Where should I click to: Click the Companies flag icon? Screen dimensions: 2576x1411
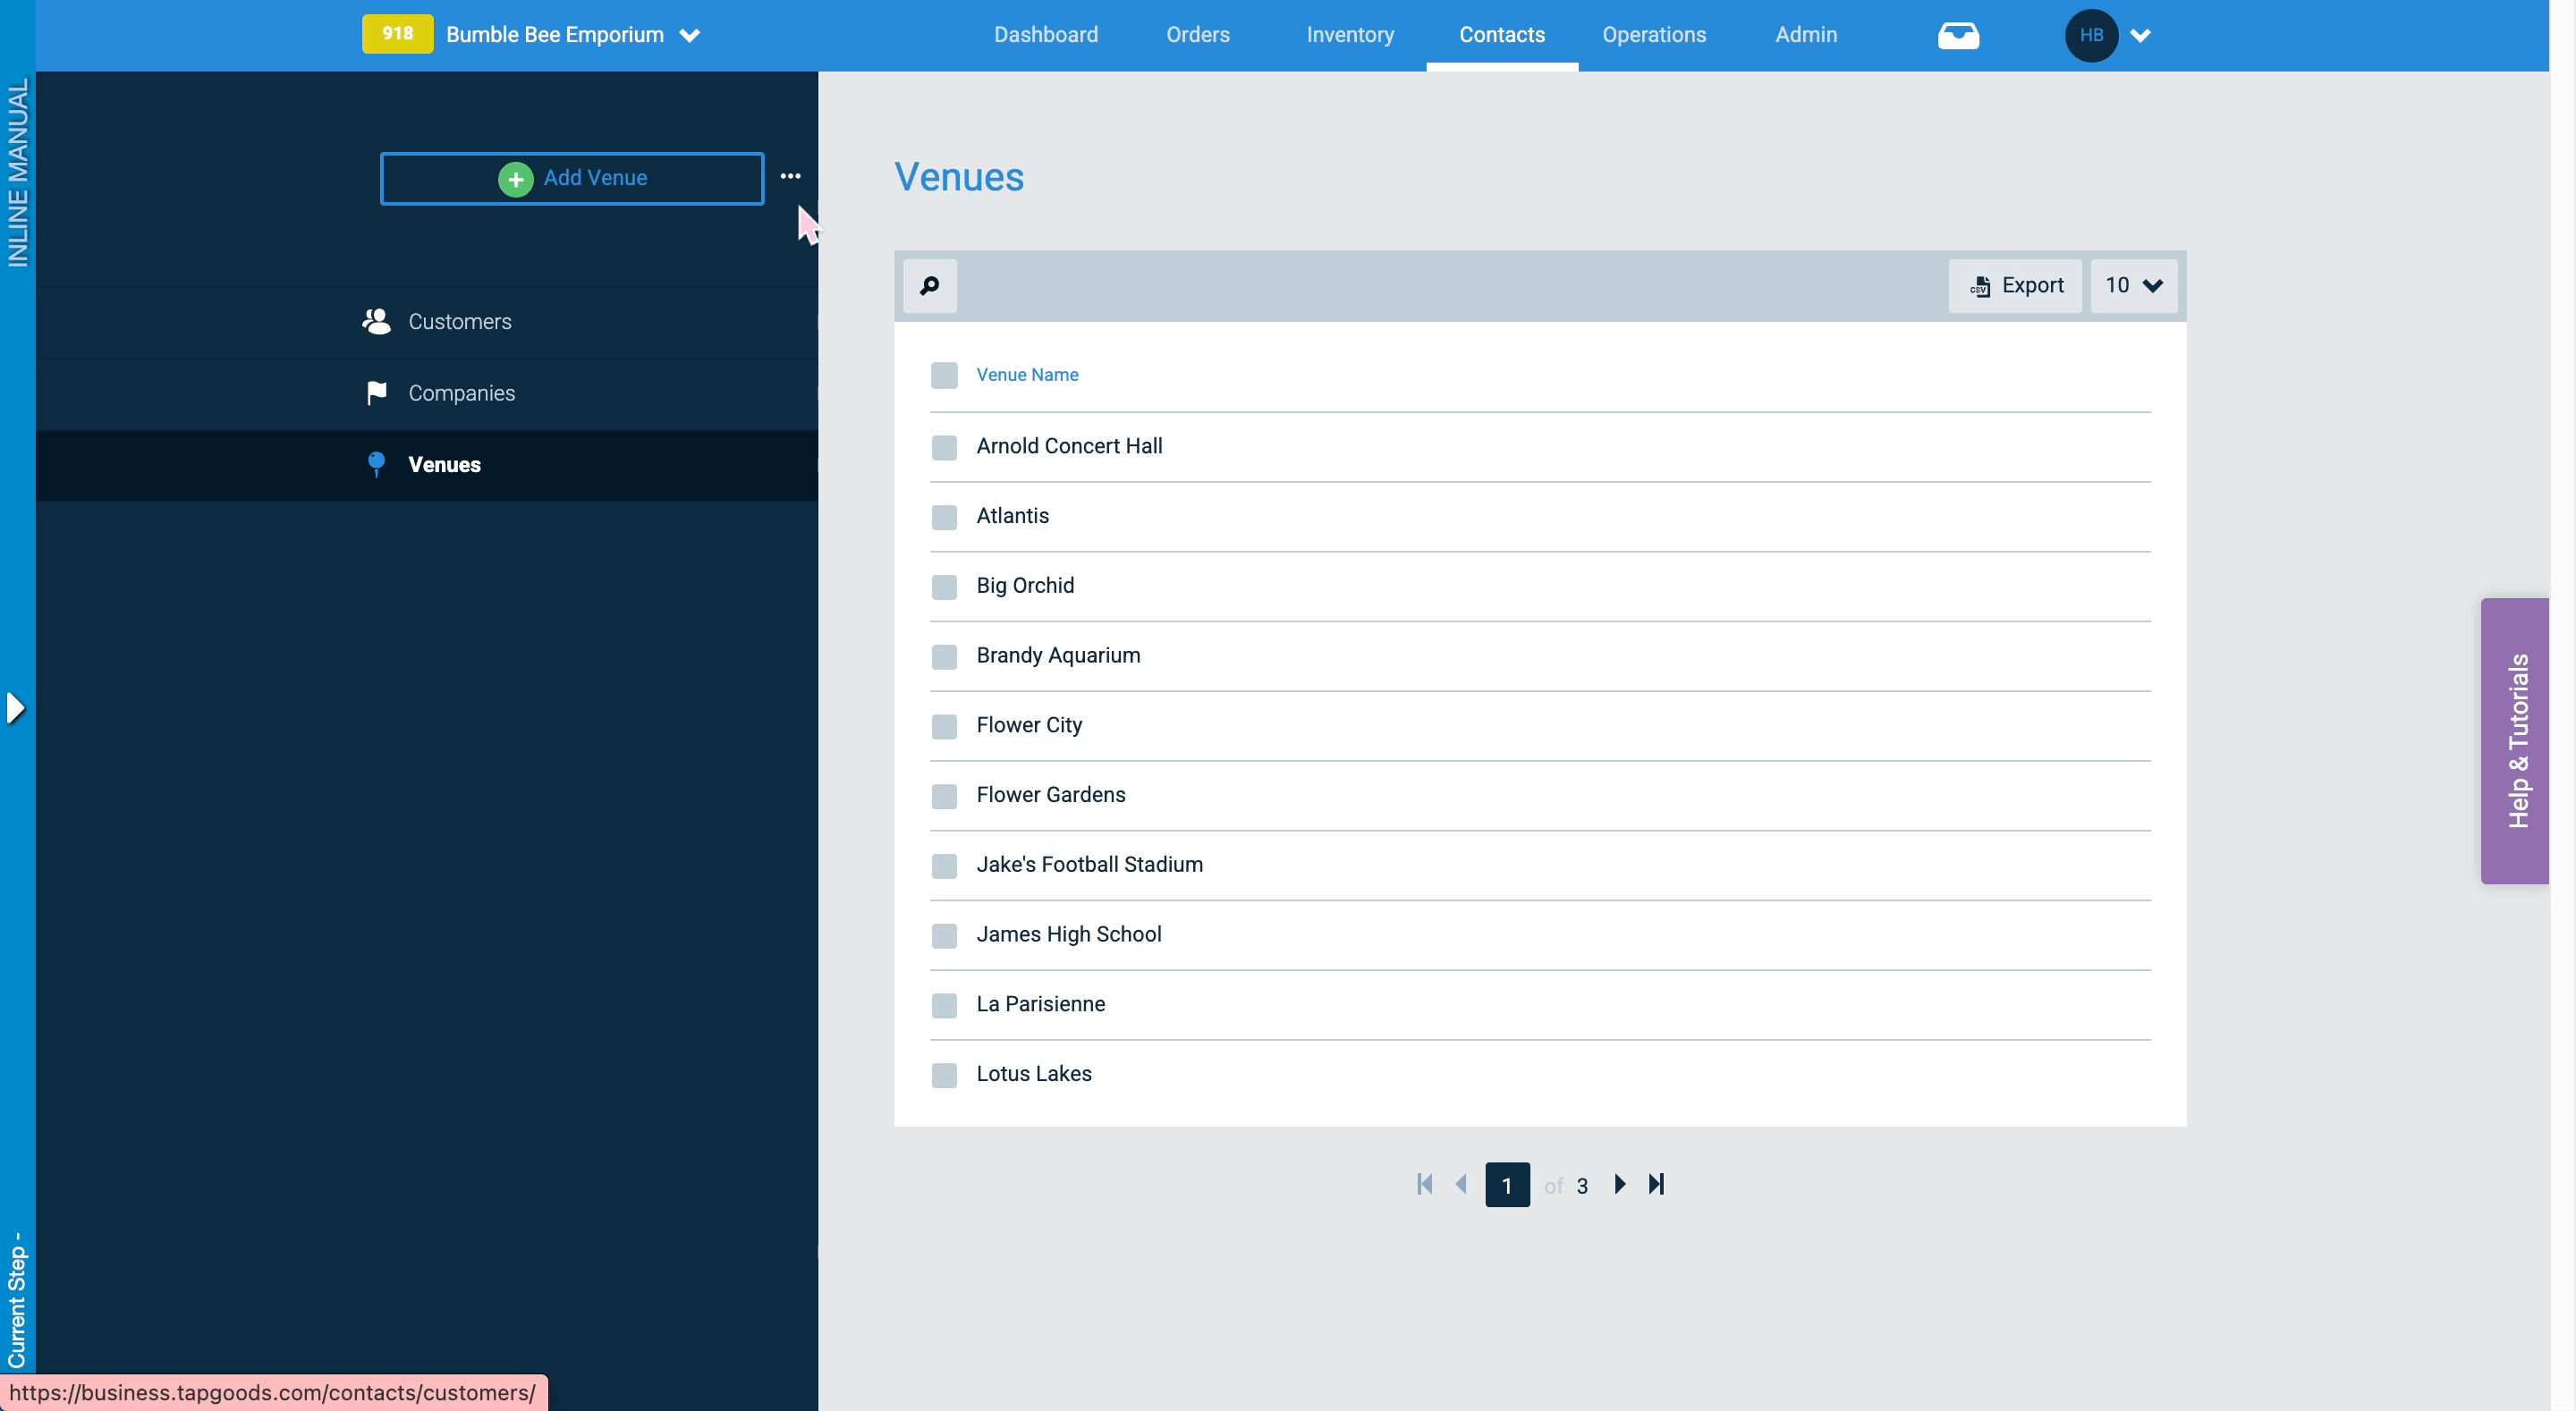376,393
